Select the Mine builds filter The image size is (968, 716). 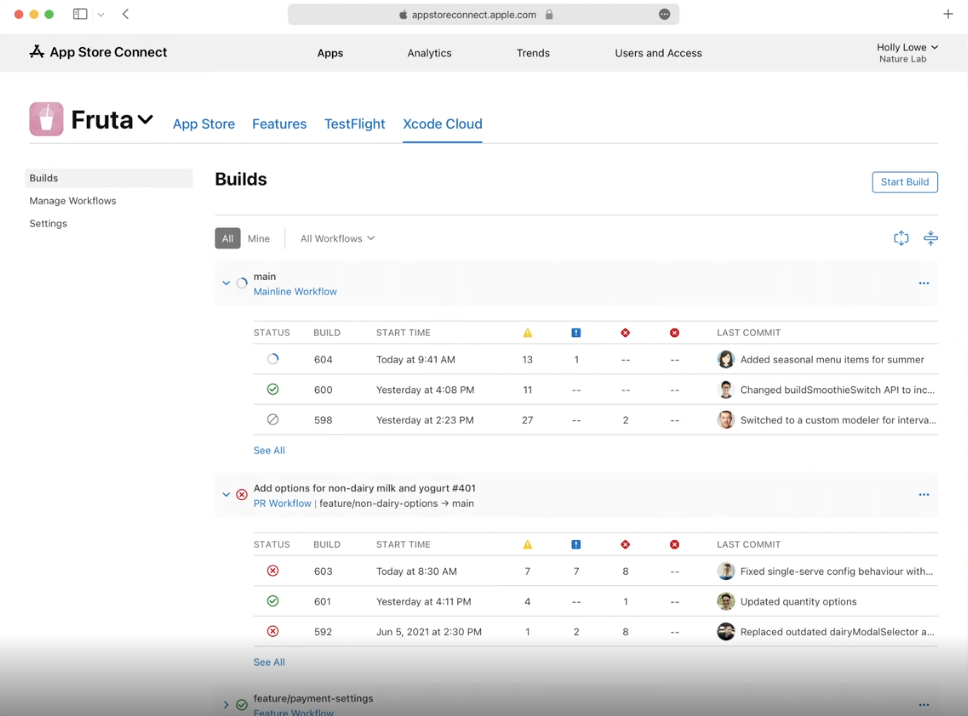click(x=259, y=238)
